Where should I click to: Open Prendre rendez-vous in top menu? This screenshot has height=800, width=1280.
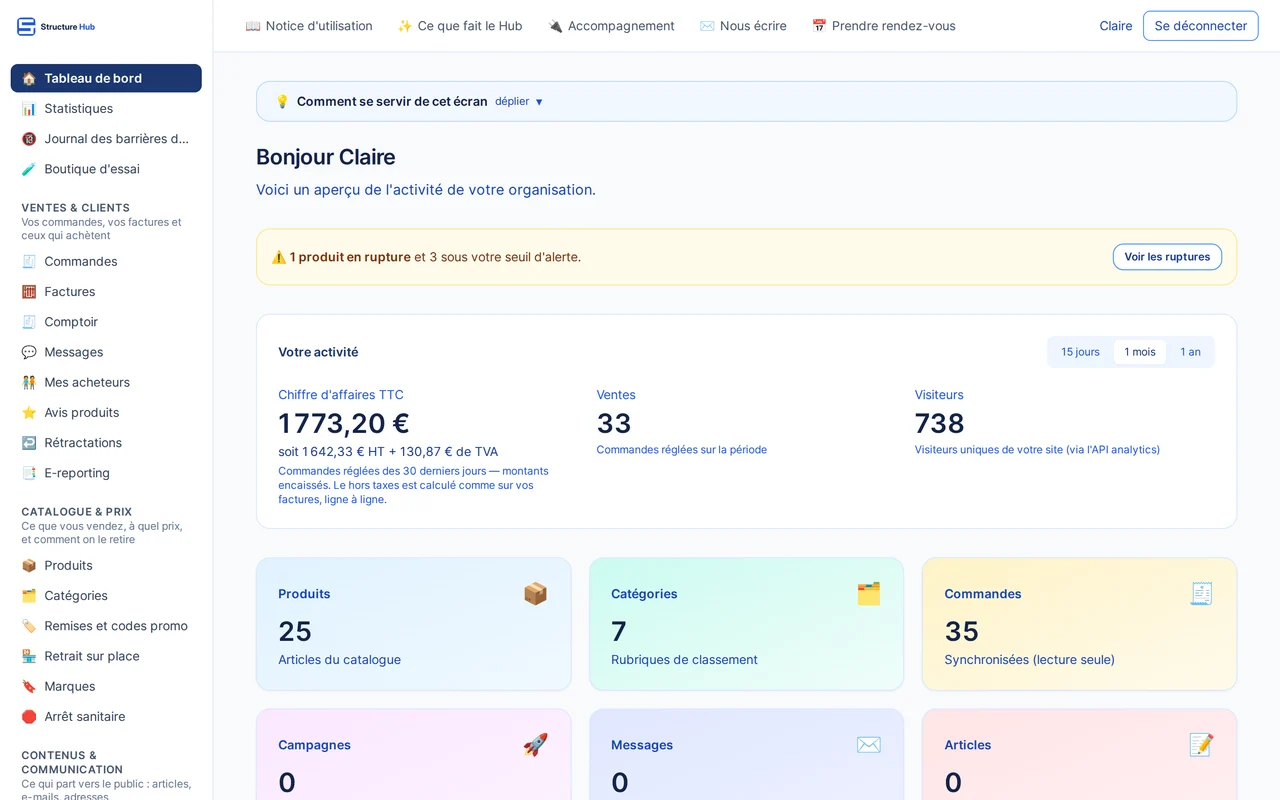(883, 26)
